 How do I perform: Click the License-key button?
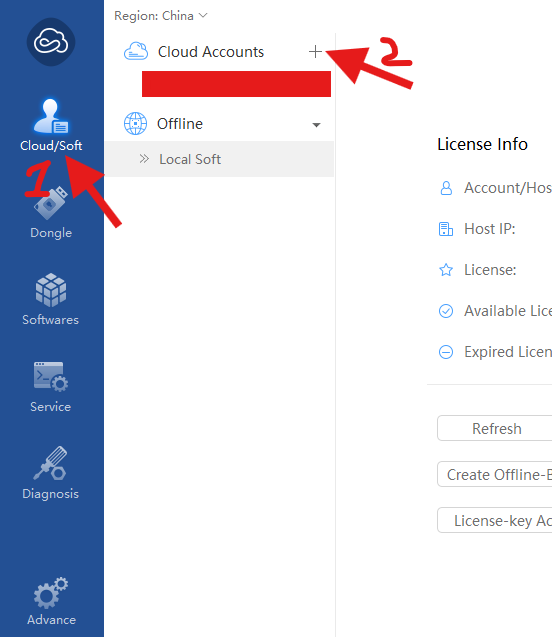[x=495, y=520]
